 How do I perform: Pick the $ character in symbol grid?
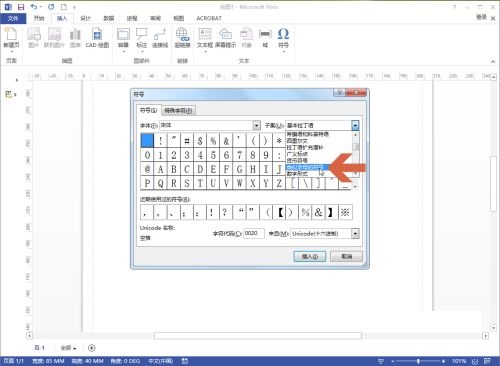tap(200, 141)
